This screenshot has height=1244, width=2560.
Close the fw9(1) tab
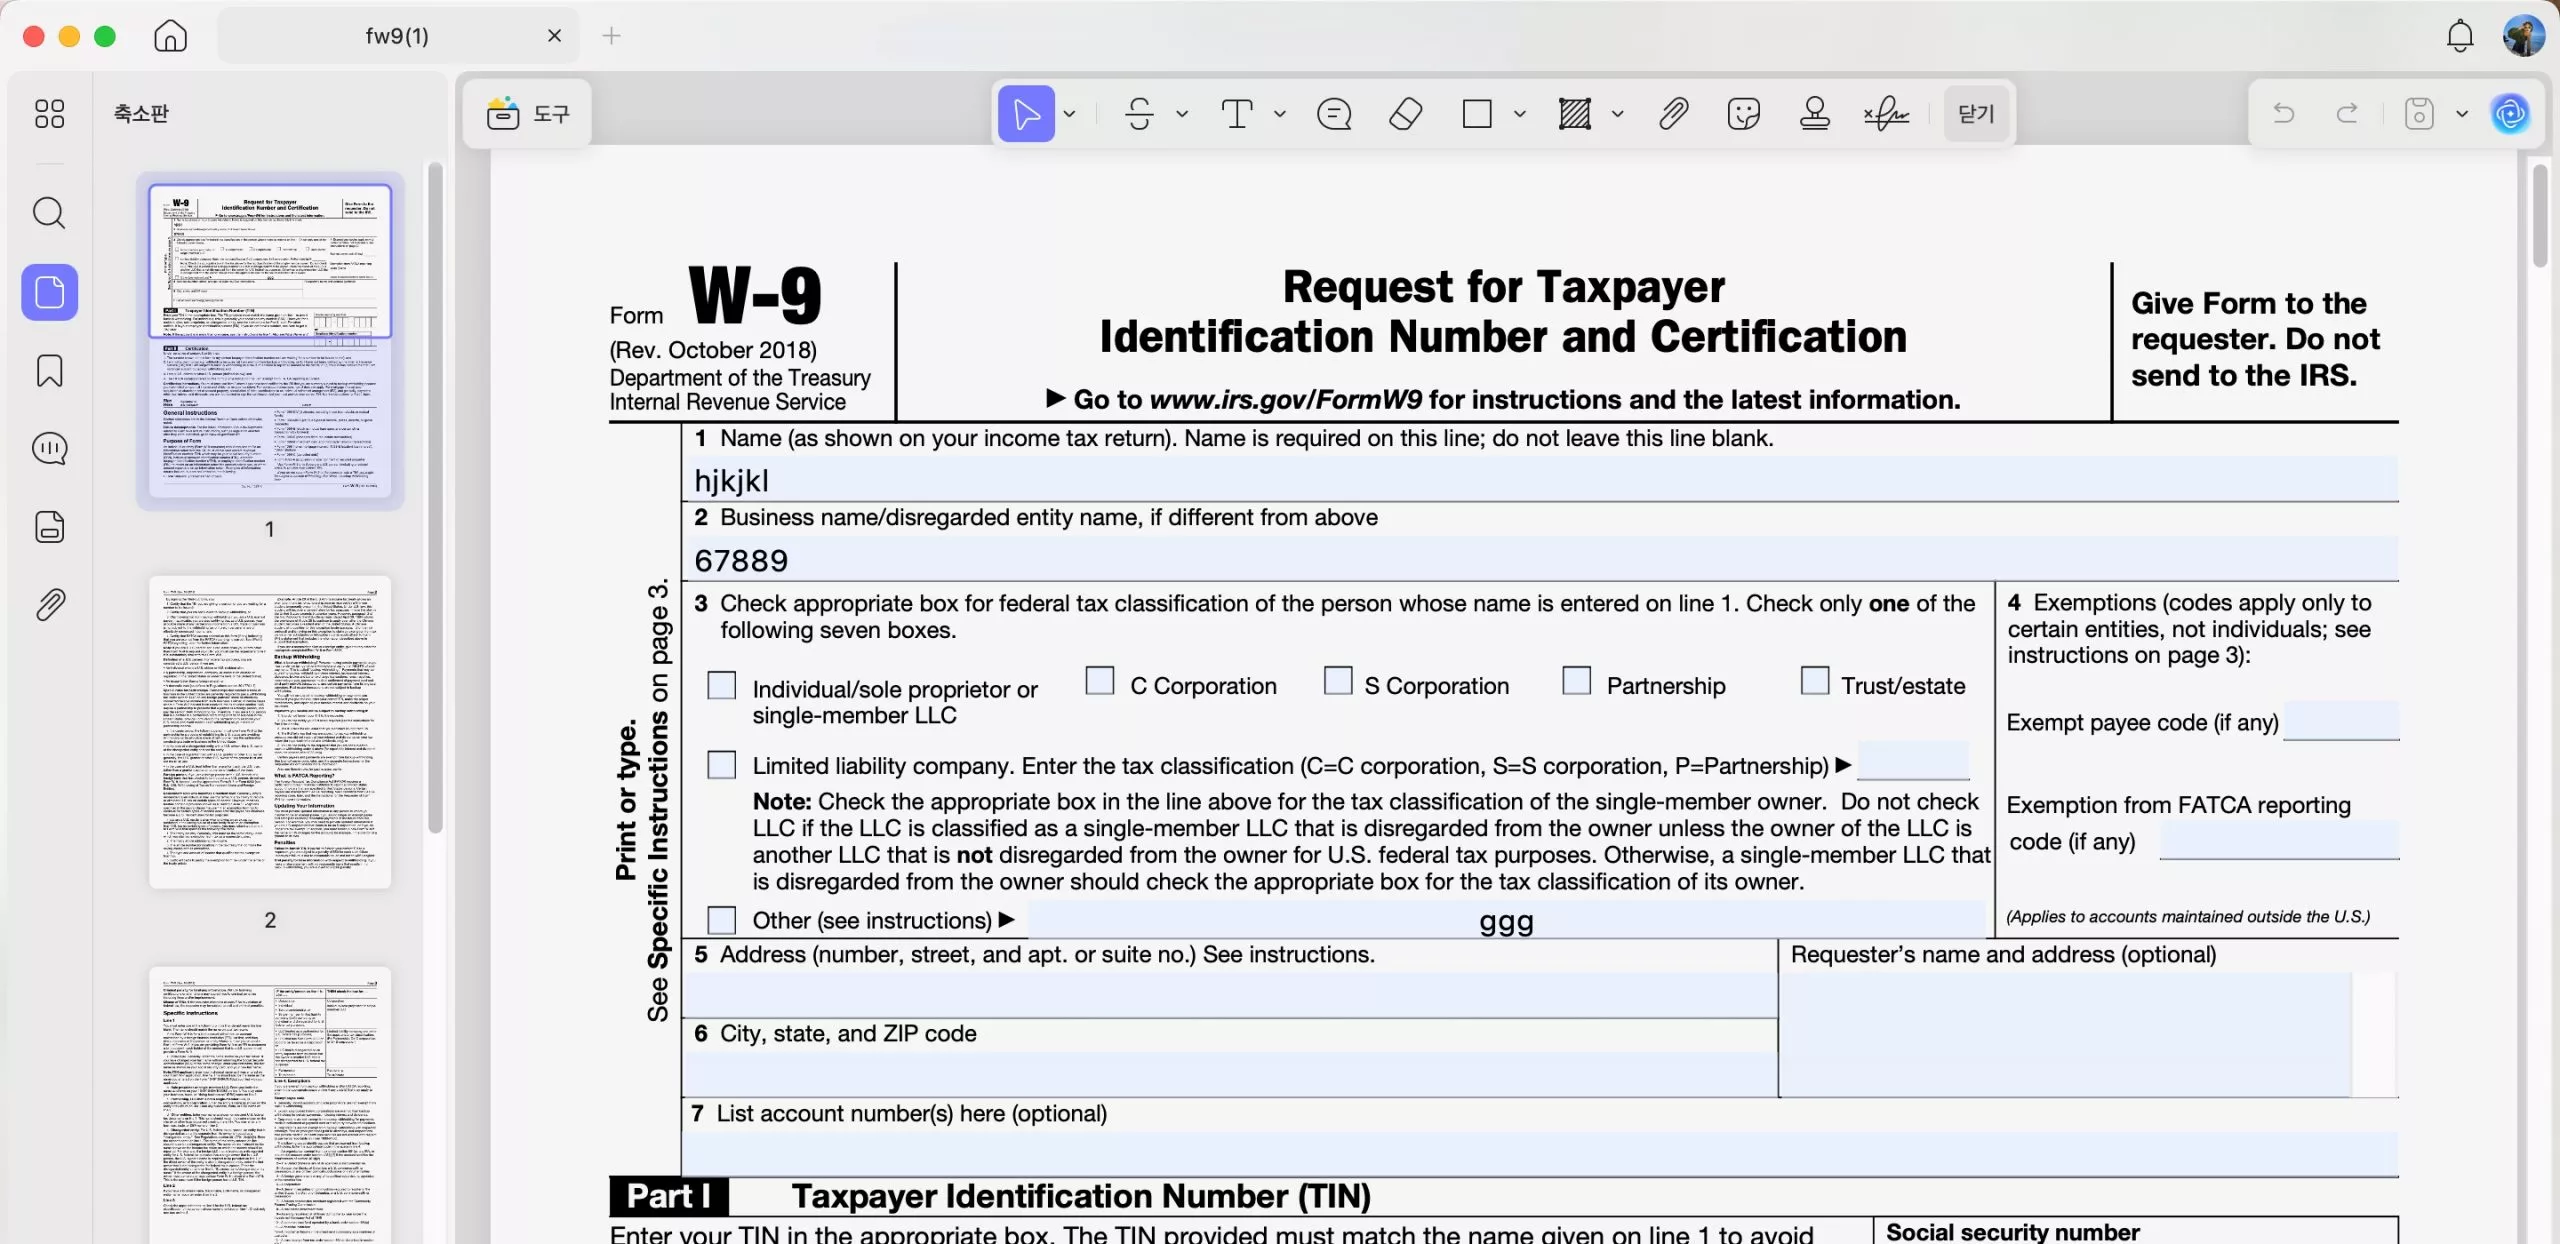pos(554,36)
